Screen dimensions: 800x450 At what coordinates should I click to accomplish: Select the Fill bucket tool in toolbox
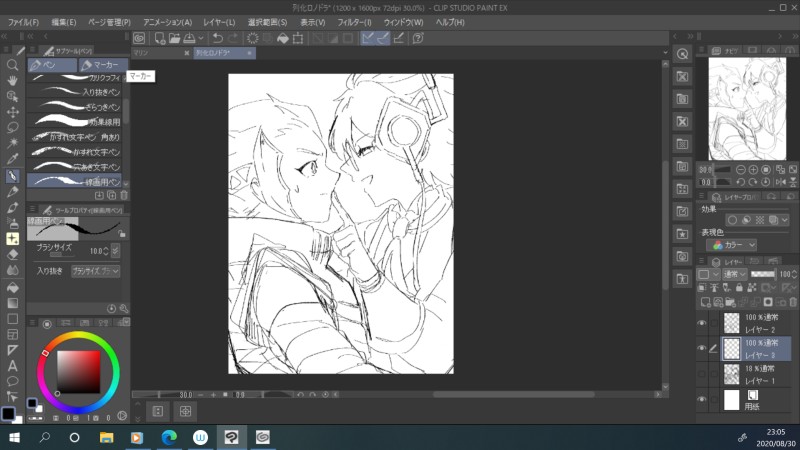click(x=12, y=287)
